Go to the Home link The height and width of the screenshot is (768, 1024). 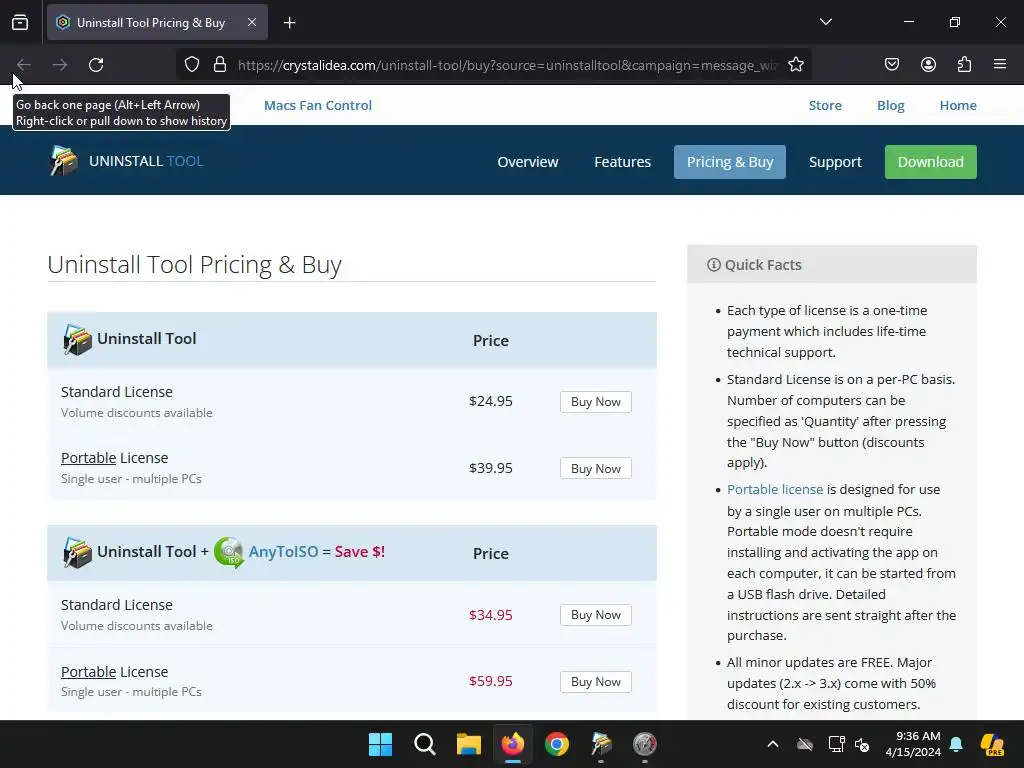[958, 105]
